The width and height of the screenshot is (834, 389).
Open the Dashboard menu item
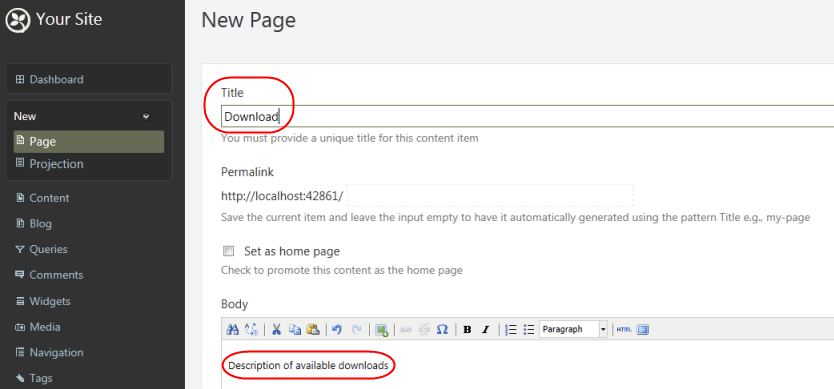tap(89, 79)
